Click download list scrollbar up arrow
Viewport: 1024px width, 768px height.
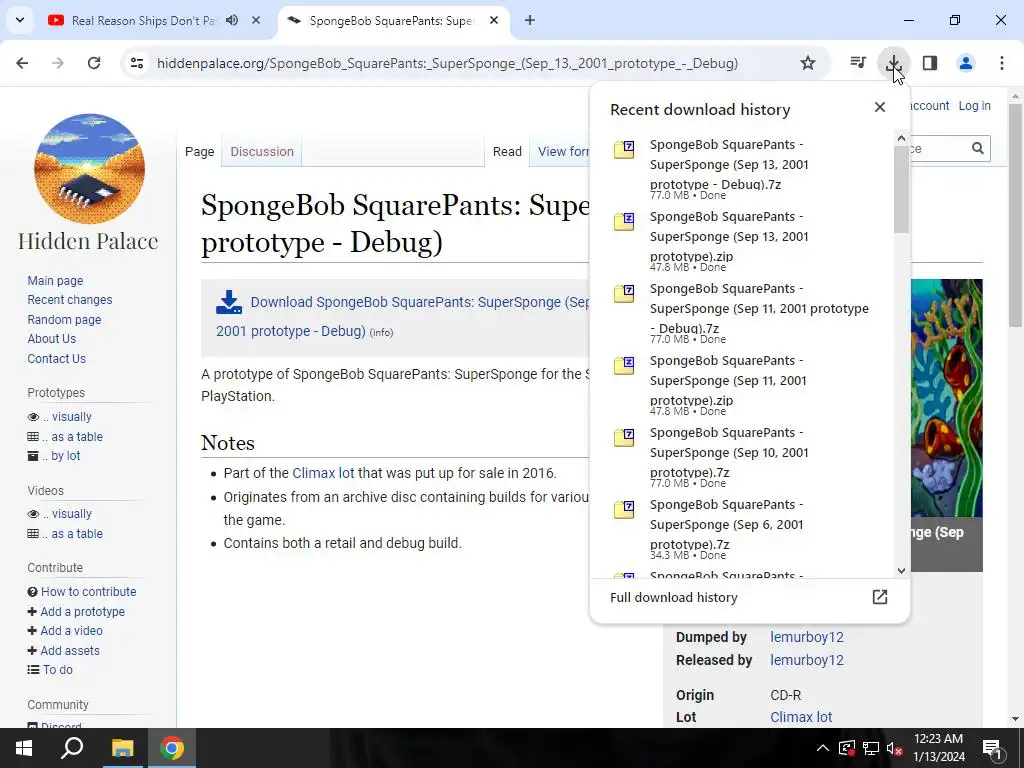901,138
